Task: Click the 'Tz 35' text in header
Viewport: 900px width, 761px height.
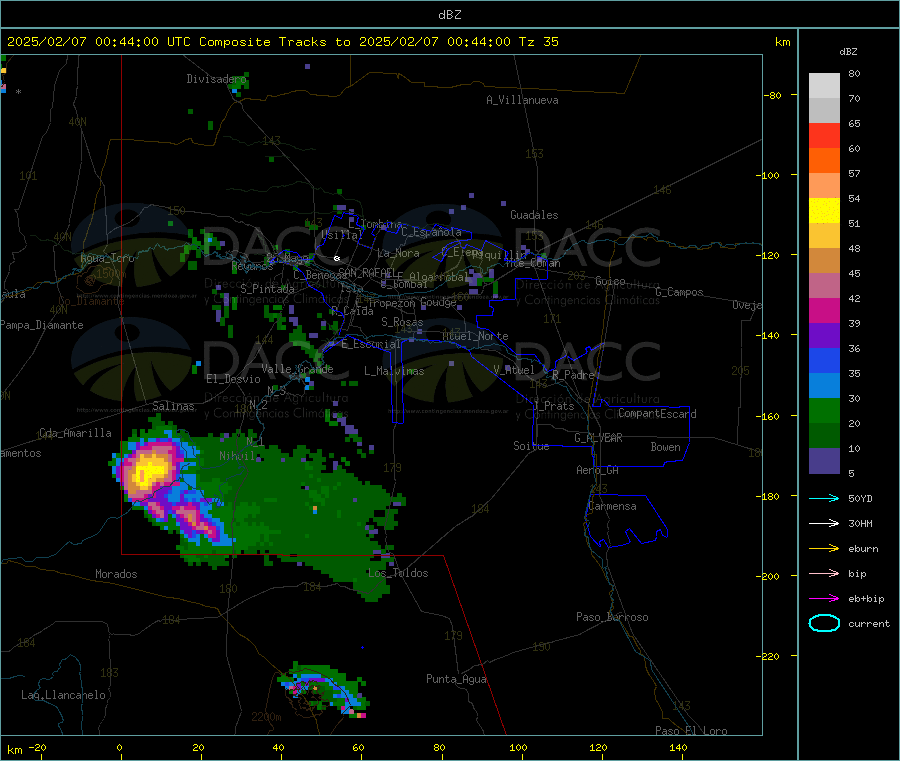Action: coord(538,42)
